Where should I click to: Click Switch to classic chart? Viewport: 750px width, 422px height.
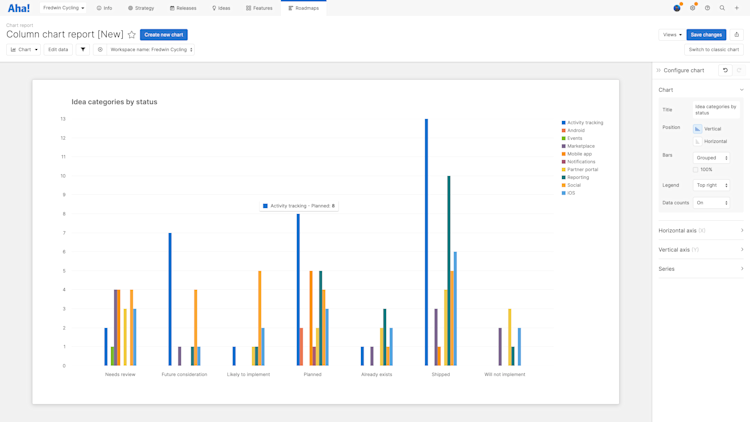714,49
